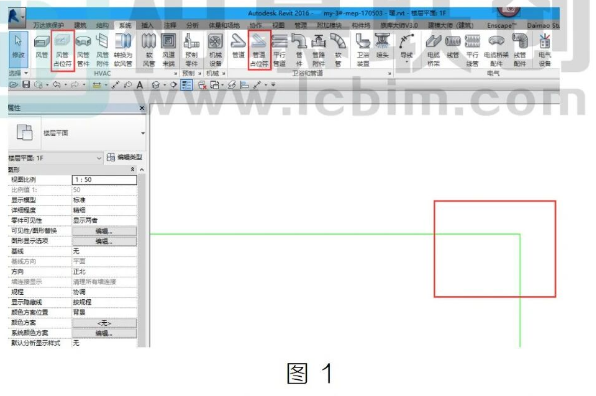Select the 电缆桥架 cable tray tool
Viewport: 596px width, 396px height.
[433, 50]
